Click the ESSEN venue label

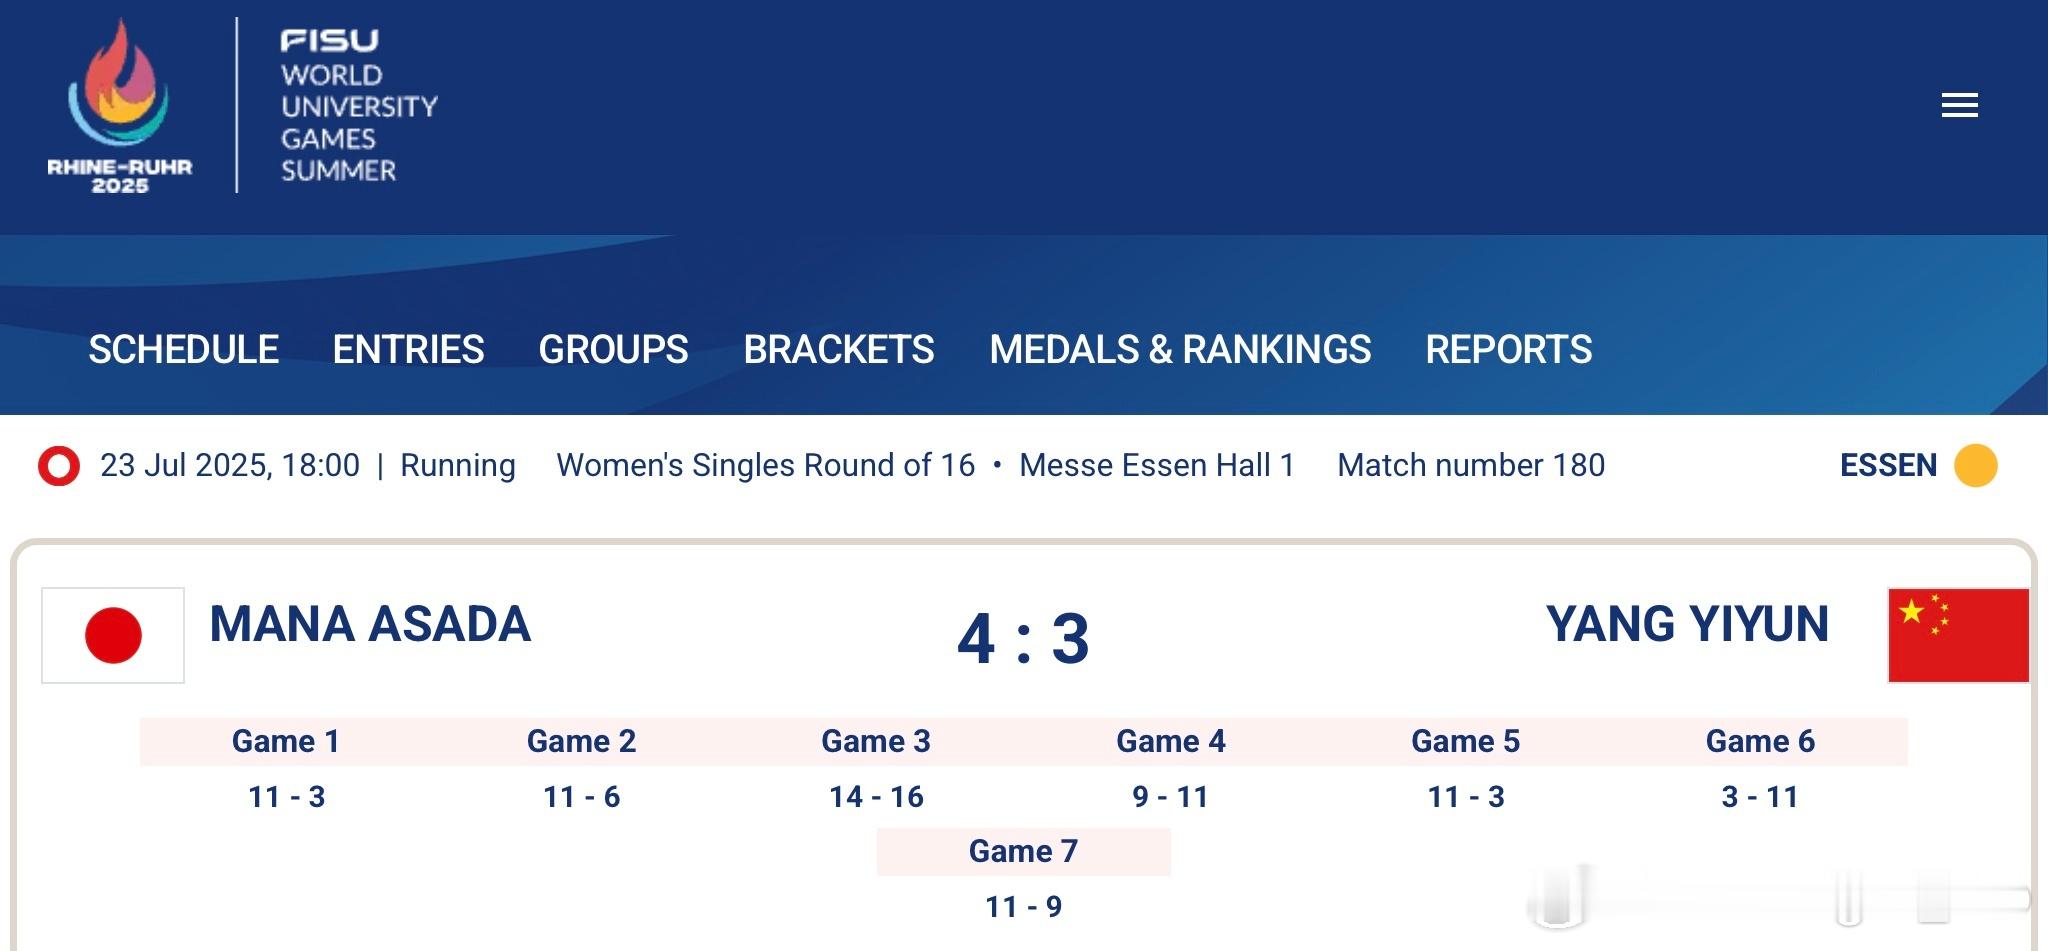pos(1888,466)
